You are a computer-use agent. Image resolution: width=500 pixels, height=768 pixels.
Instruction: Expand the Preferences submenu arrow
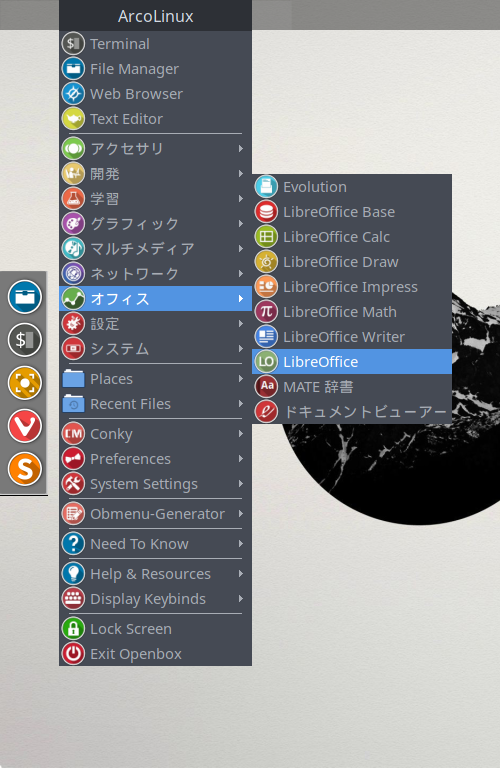point(240,458)
